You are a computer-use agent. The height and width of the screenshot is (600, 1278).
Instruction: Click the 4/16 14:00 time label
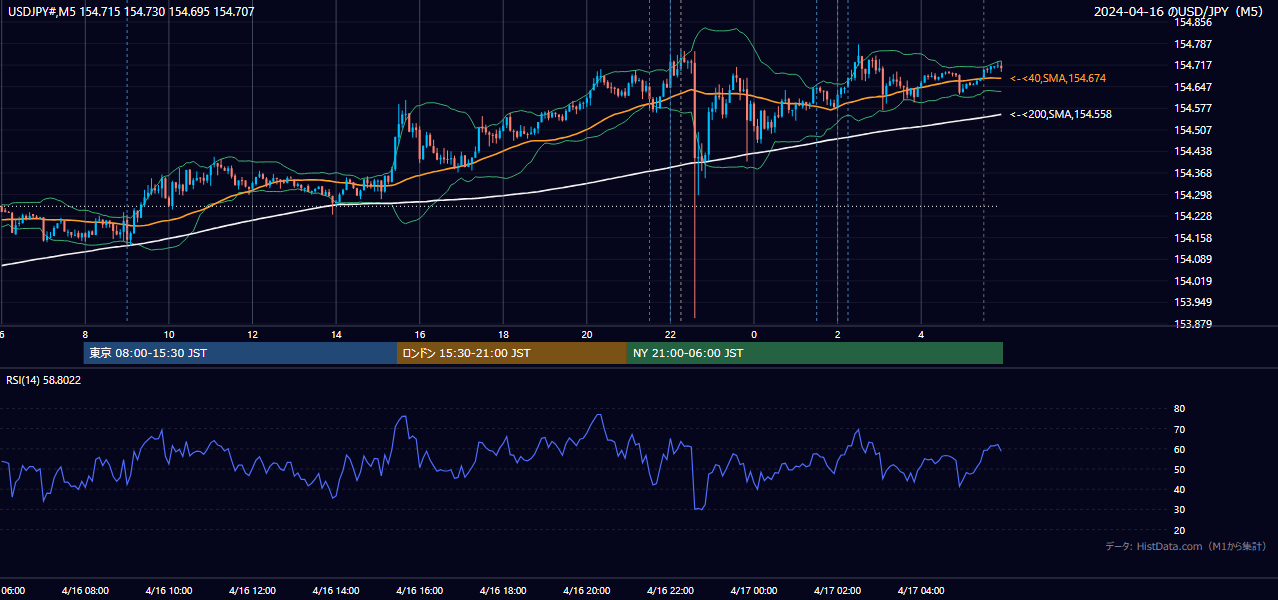[335, 591]
